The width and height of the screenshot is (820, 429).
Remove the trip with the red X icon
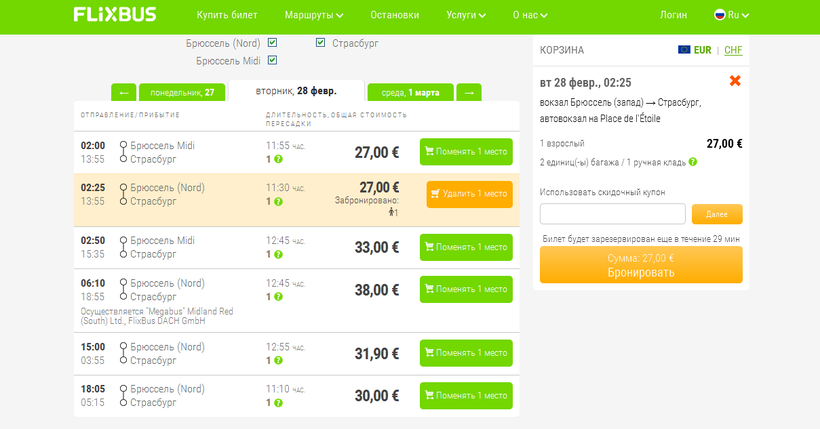pos(735,81)
